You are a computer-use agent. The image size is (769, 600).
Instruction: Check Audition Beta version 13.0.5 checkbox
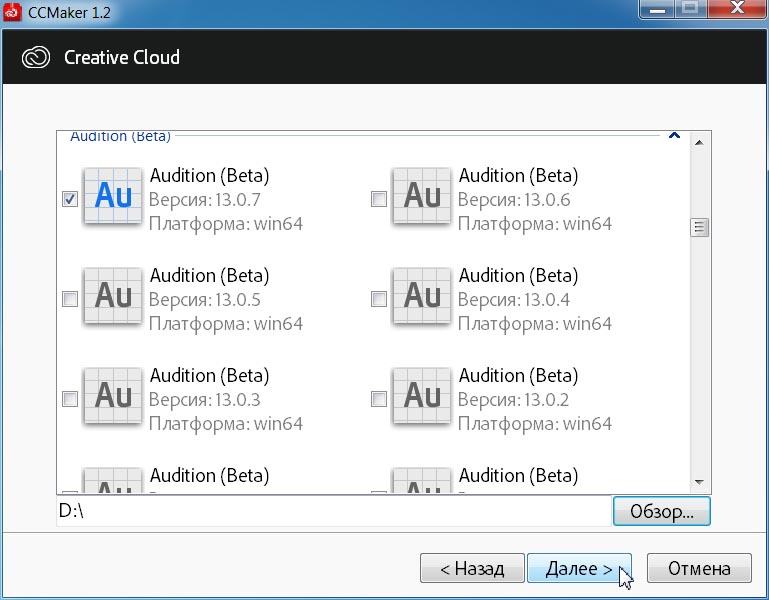70,299
